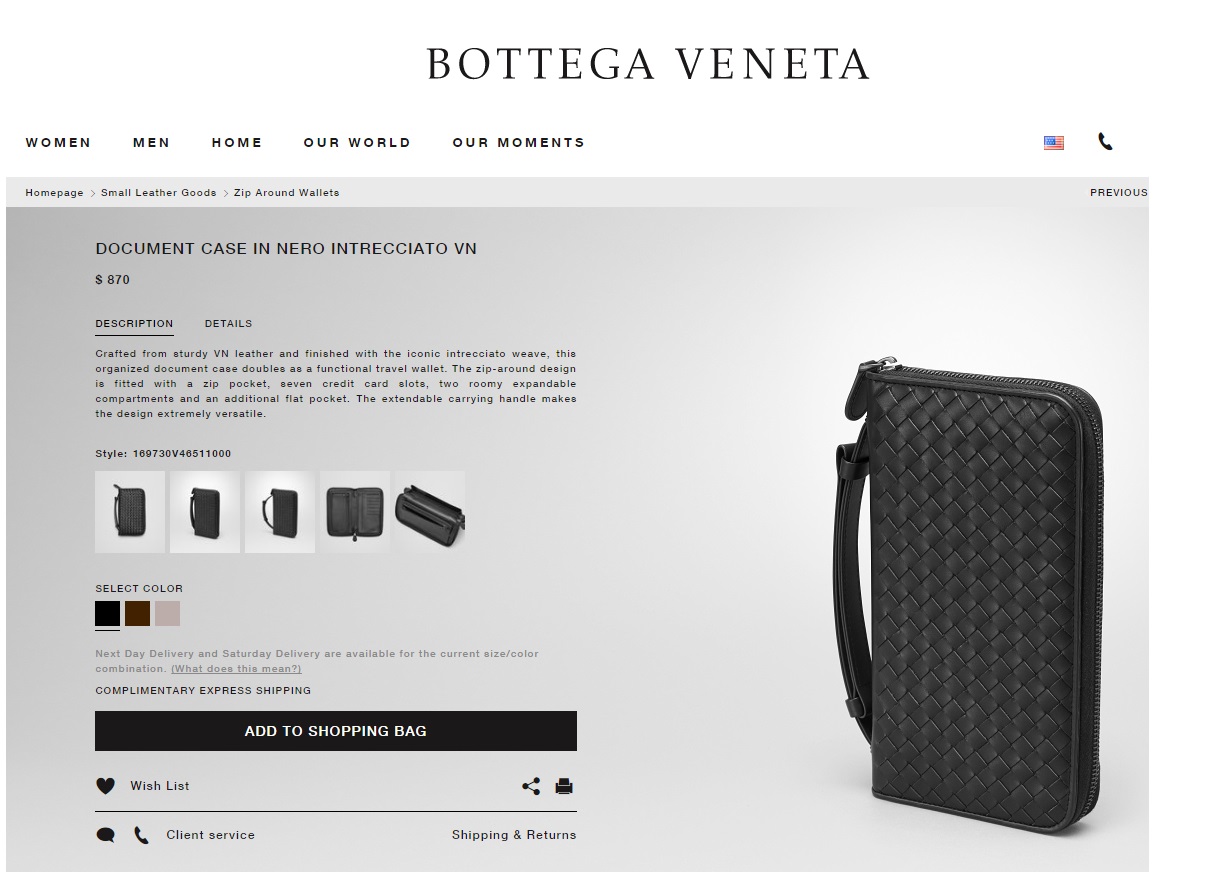Screen dimensions: 1216x872
Task: Select the DESCRIPTION tab
Action: 134,324
